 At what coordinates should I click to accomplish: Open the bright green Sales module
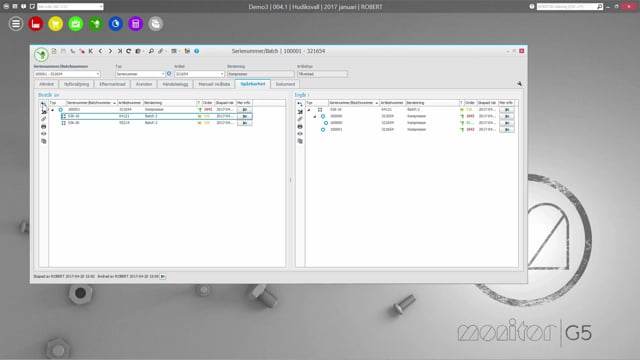coord(76,24)
